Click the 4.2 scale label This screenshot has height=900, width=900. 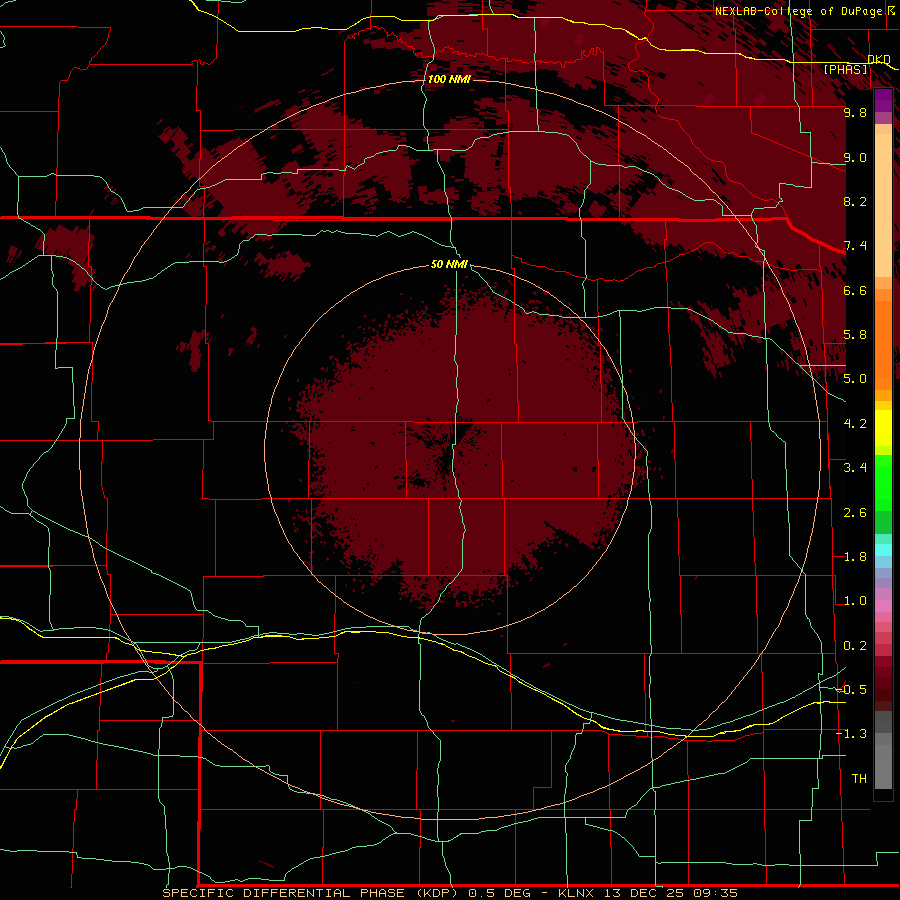coord(855,424)
